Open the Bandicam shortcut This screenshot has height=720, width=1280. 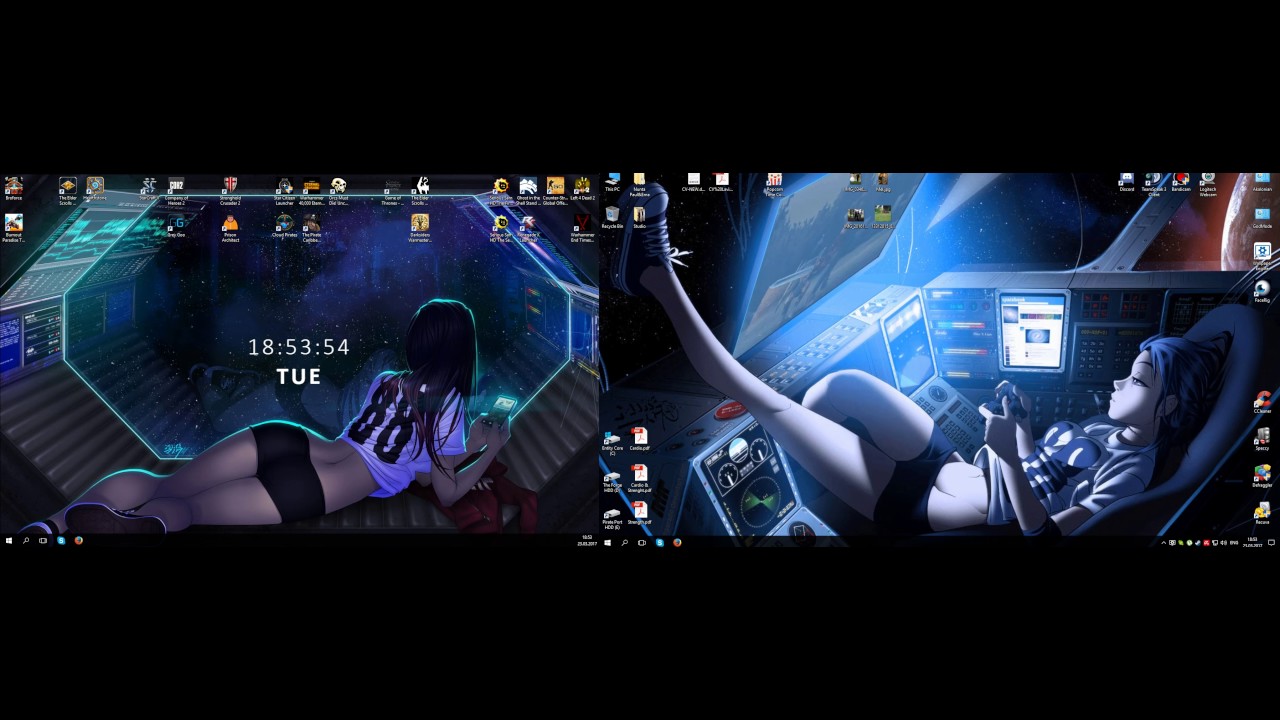[x=1181, y=180]
